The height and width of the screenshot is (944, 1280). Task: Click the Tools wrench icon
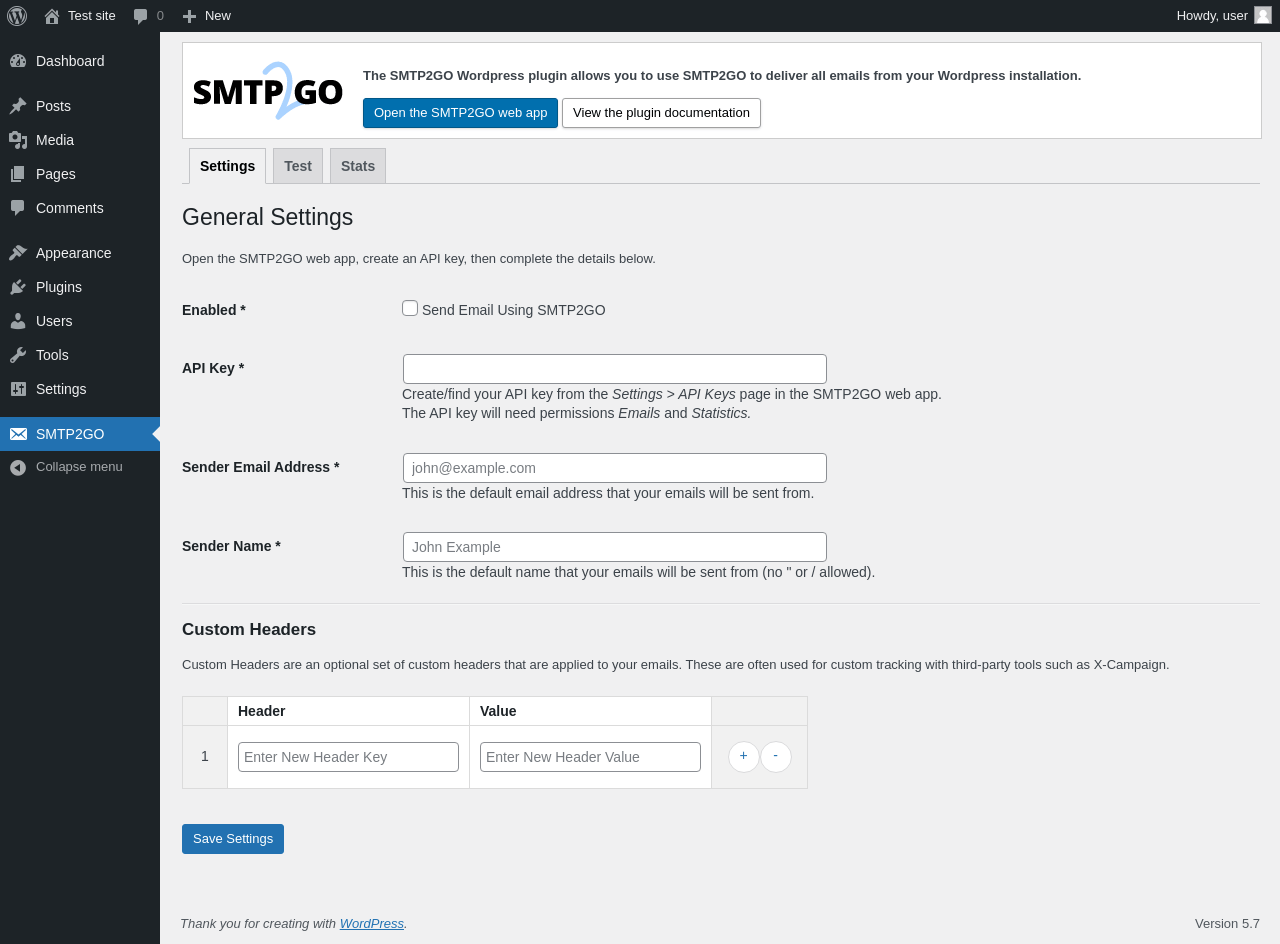18,355
